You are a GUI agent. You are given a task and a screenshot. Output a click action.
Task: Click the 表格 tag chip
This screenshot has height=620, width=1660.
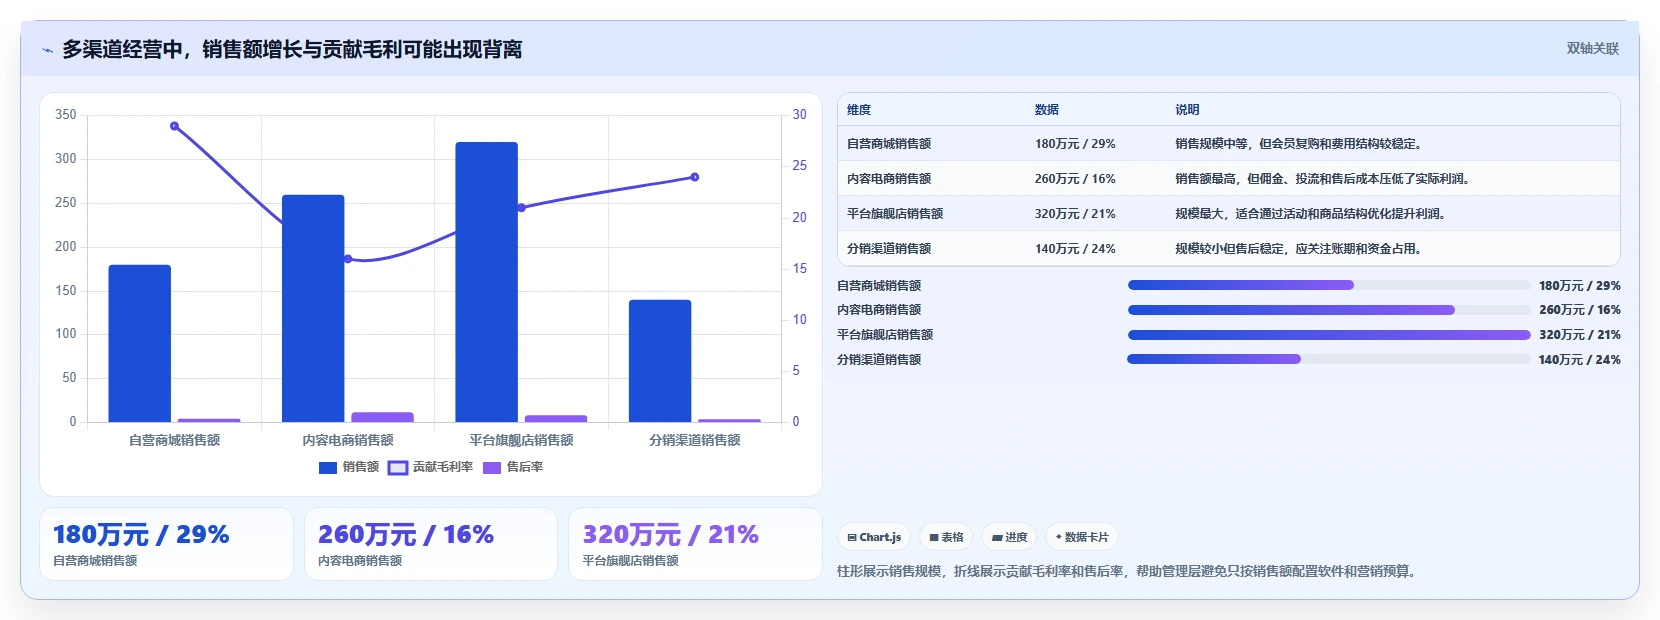(x=946, y=537)
